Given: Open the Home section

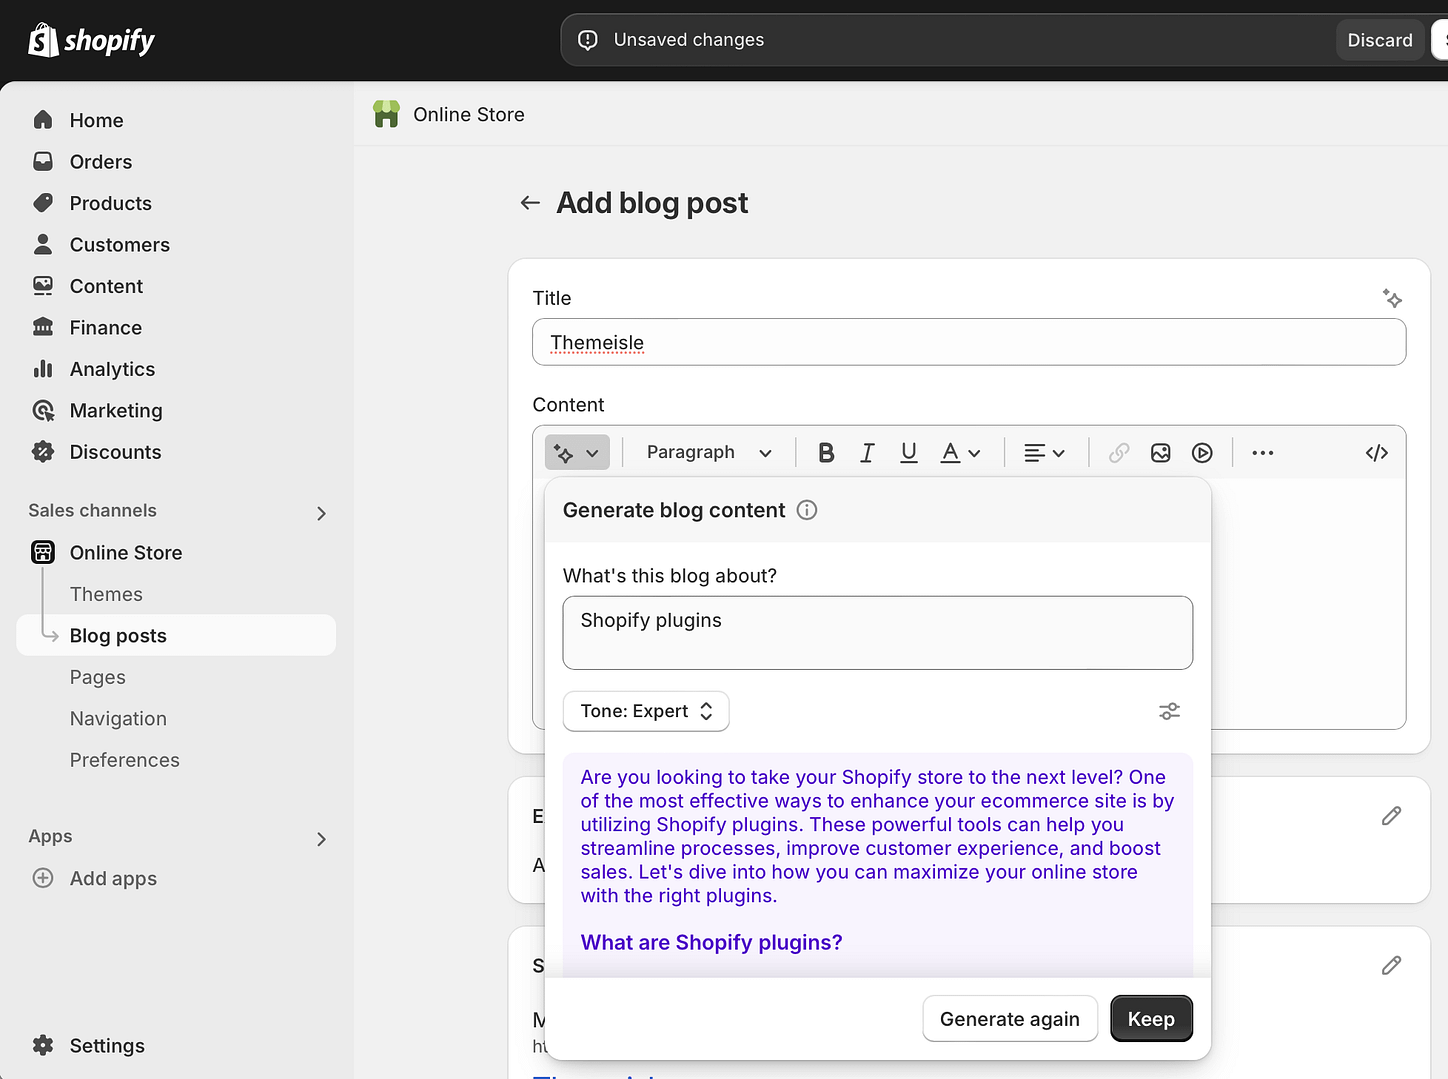Looking at the screenshot, I should coord(96,120).
